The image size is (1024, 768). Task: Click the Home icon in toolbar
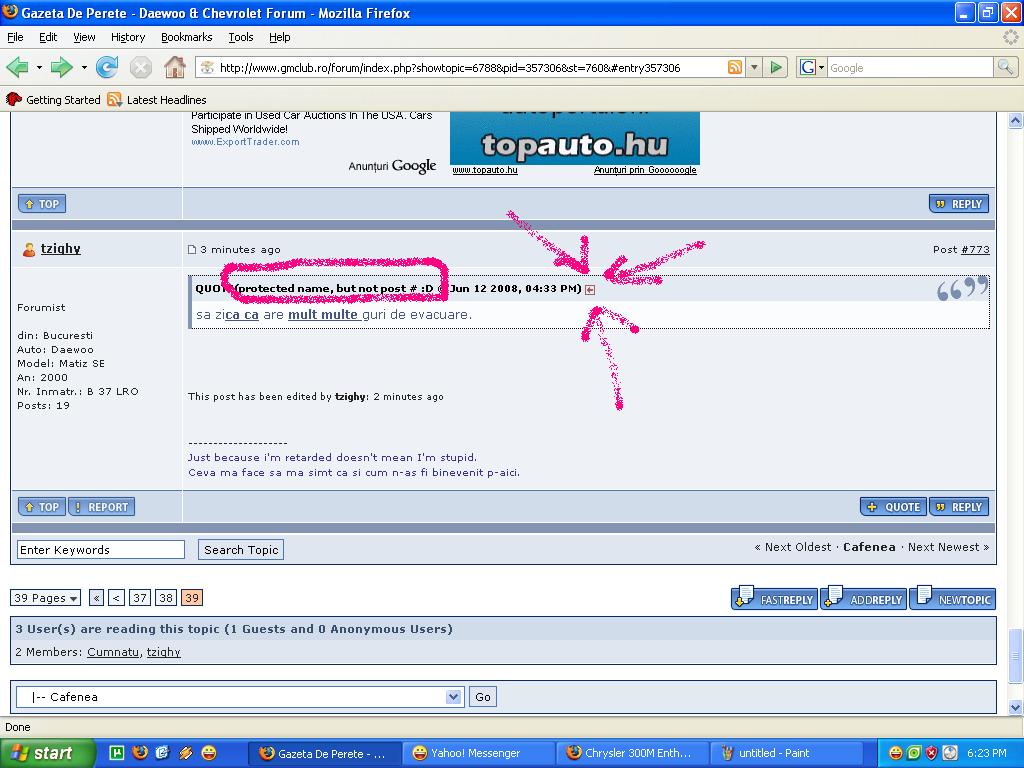(x=175, y=68)
